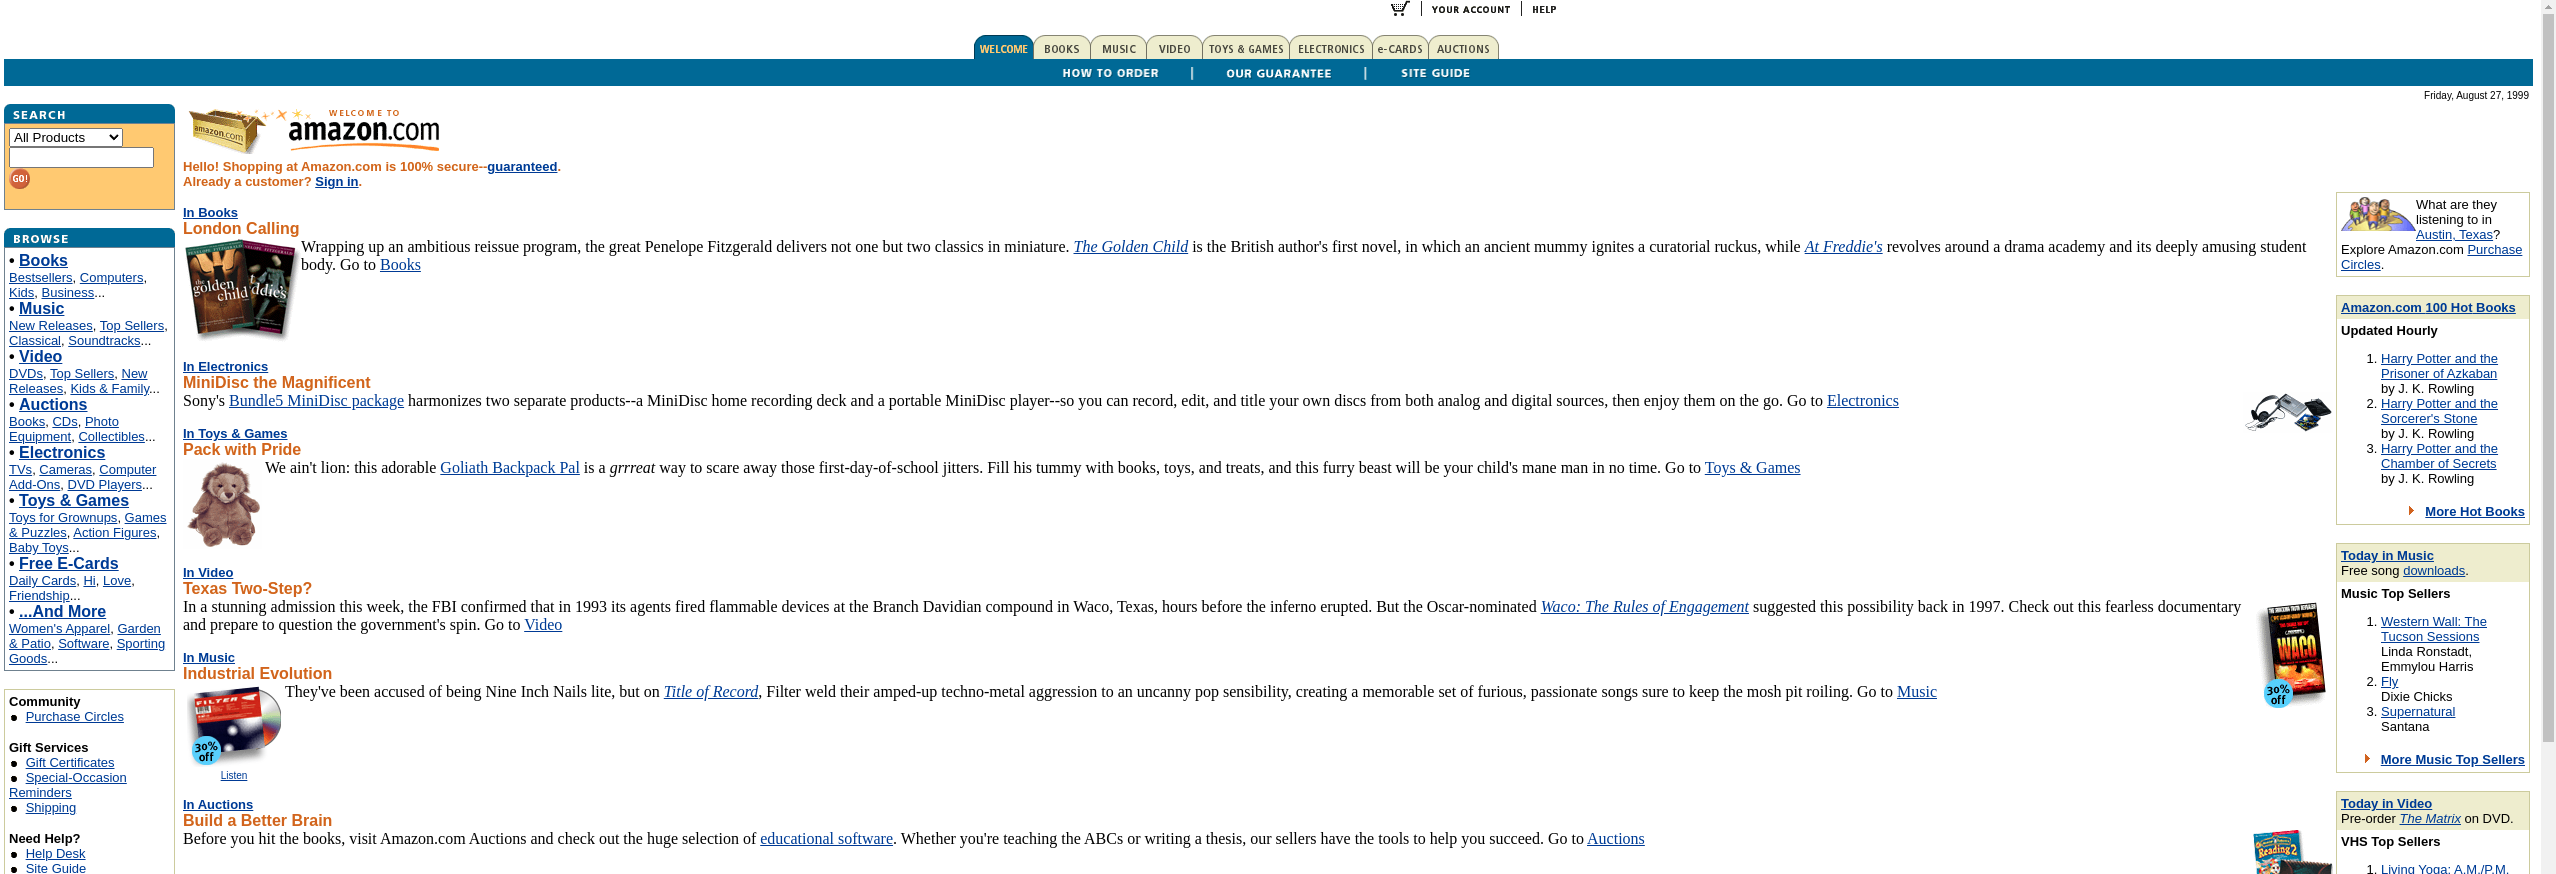
Task: Open Amazon.com 100 Hot Books link
Action: click(x=2428, y=308)
